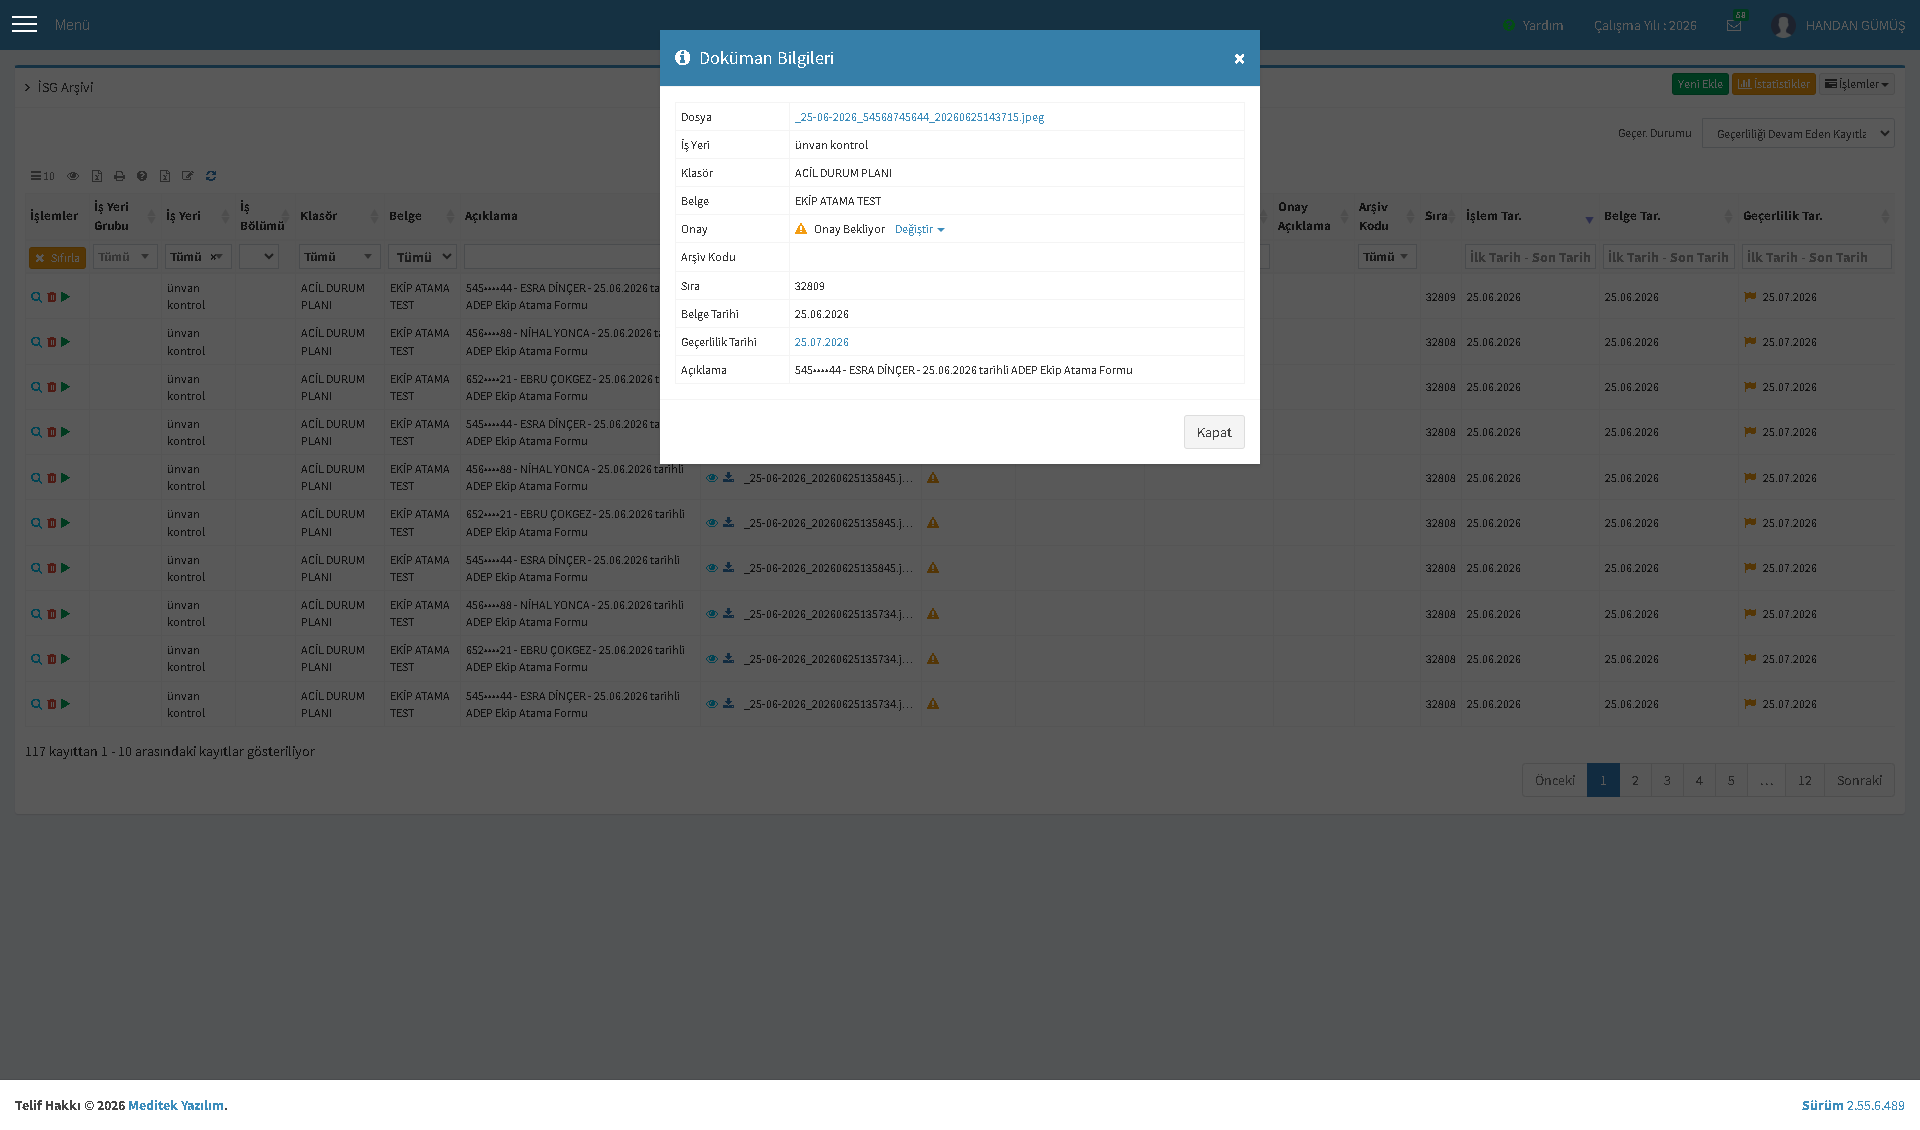Delete the first row using trash icon

click(x=52, y=297)
